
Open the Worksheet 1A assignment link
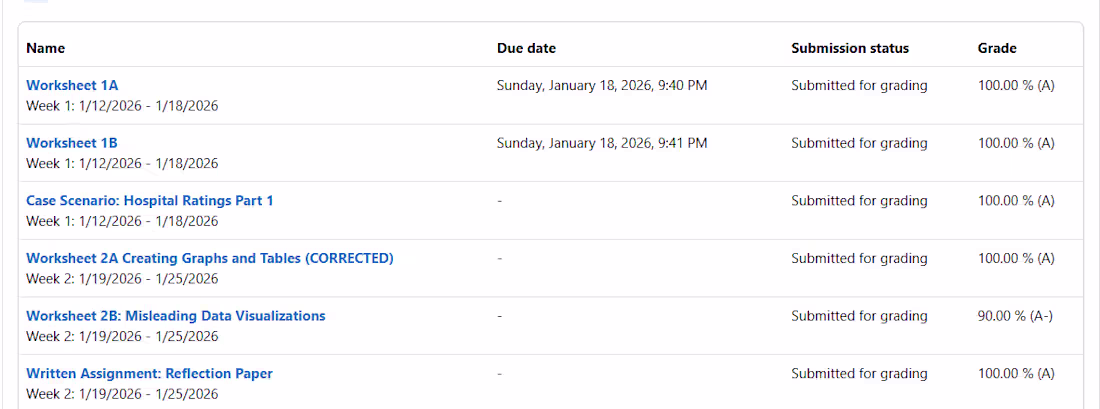pyautogui.click(x=72, y=86)
